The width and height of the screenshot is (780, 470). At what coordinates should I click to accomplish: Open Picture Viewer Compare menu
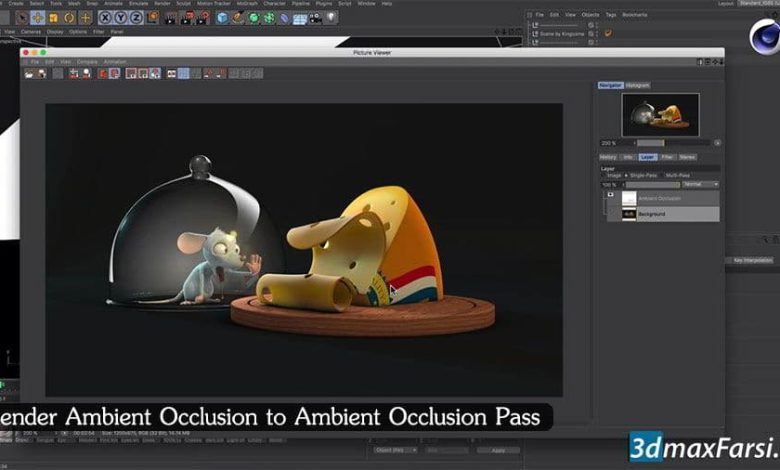tap(86, 61)
